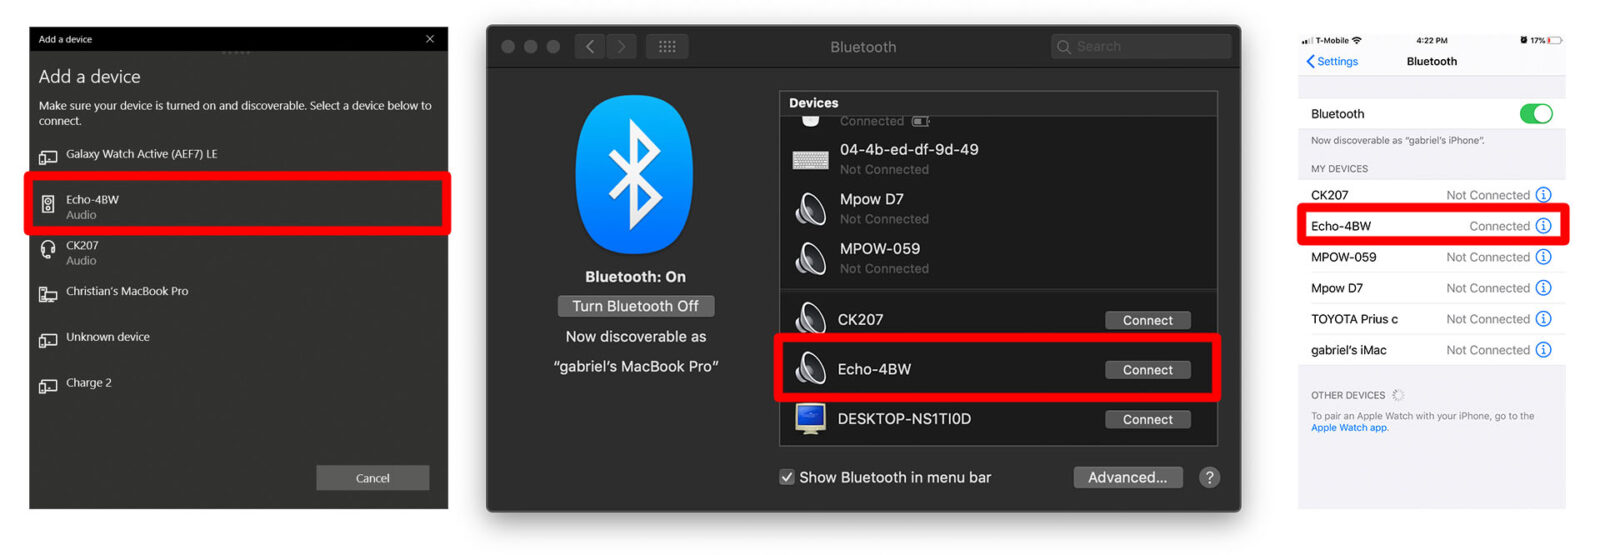This screenshot has height=555, width=1600.
Task: Toggle the iPhone Bluetooth switch off
Action: [1536, 113]
